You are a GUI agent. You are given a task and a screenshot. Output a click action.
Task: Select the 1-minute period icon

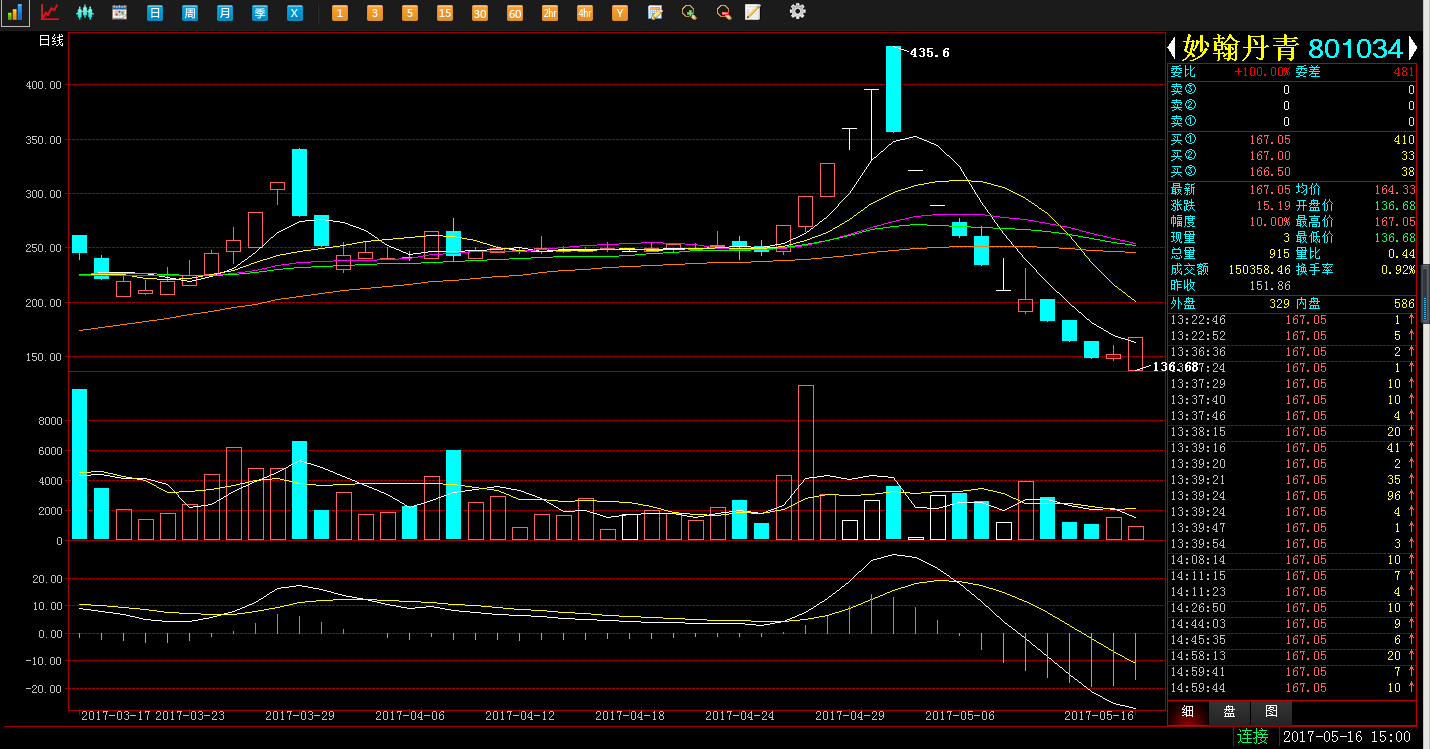click(x=340, y=13)
